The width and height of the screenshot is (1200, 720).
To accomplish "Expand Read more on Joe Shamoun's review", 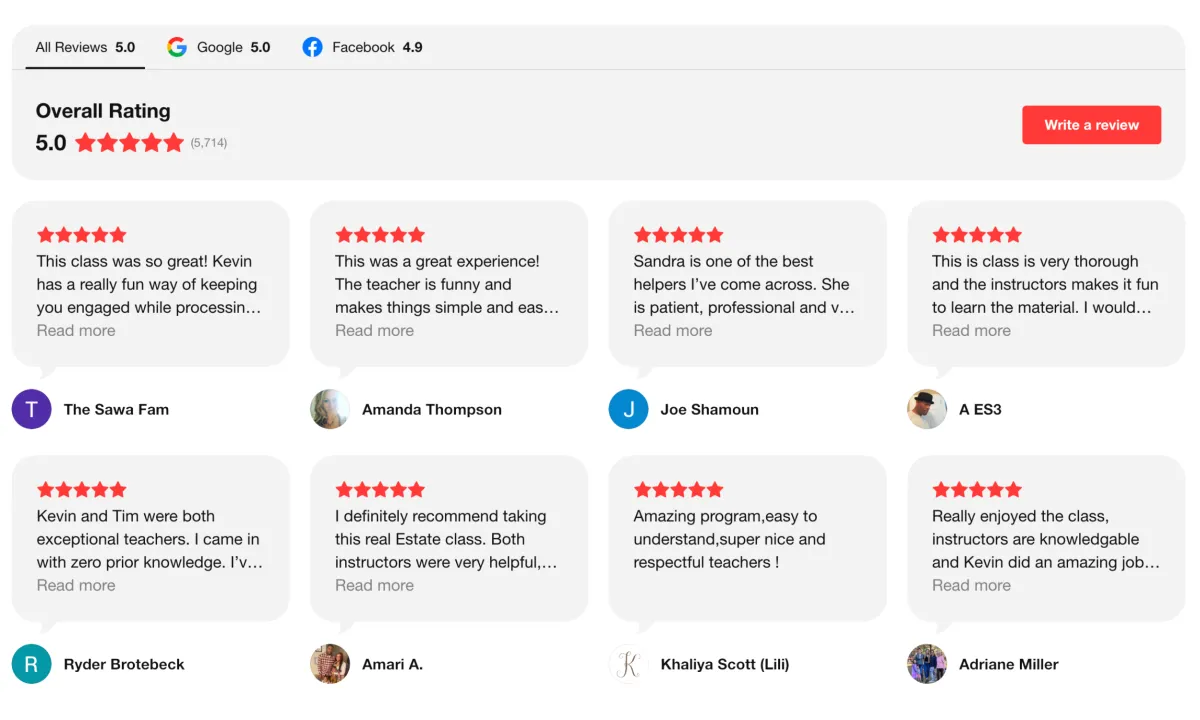I will [672, 331].
